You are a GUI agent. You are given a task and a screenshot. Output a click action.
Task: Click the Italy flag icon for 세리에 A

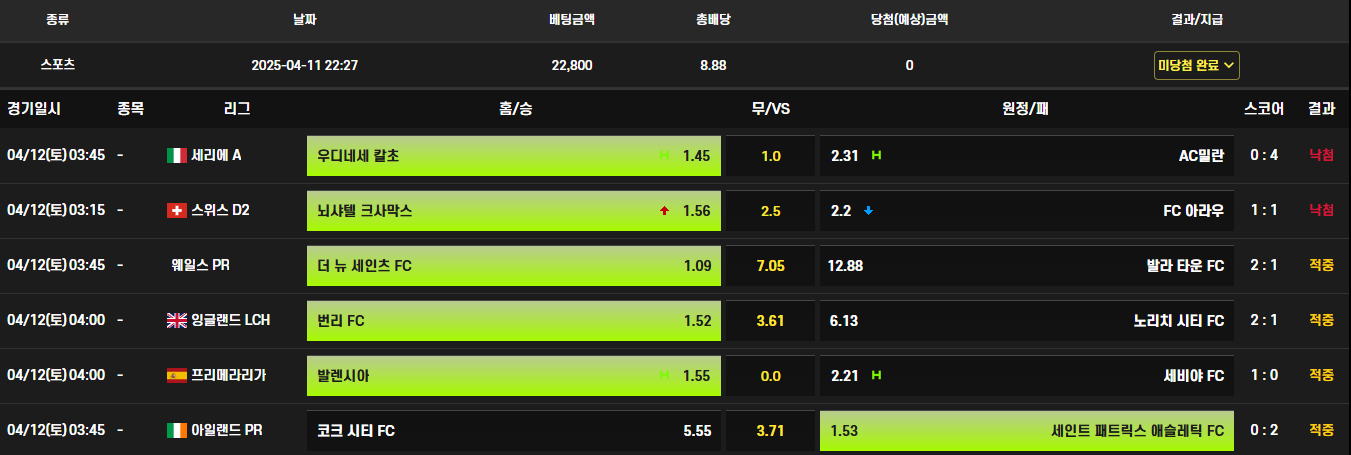(176, 155)
